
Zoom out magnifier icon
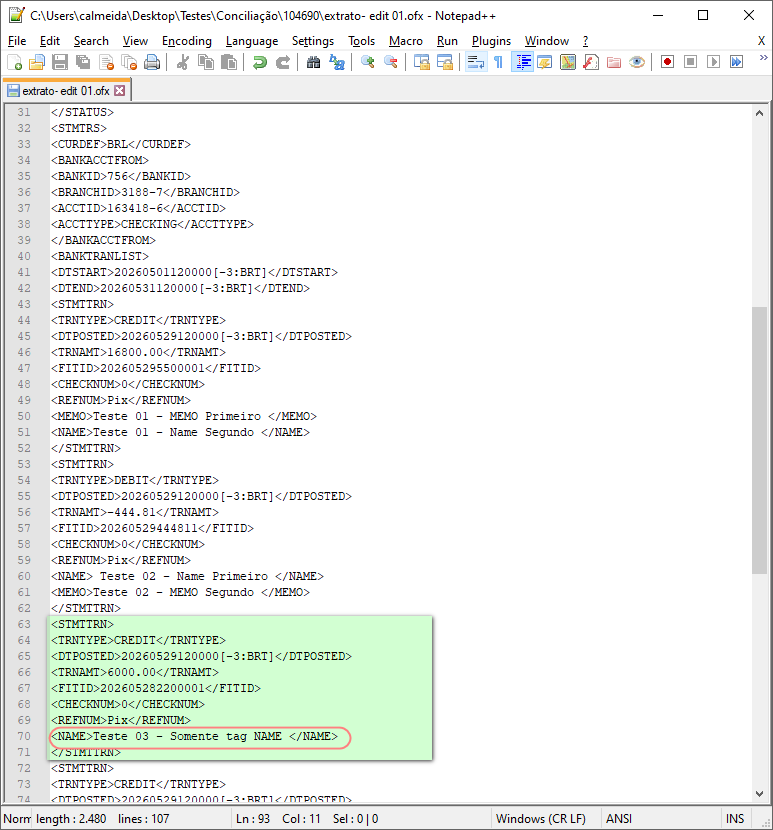[x=391, y=62]
